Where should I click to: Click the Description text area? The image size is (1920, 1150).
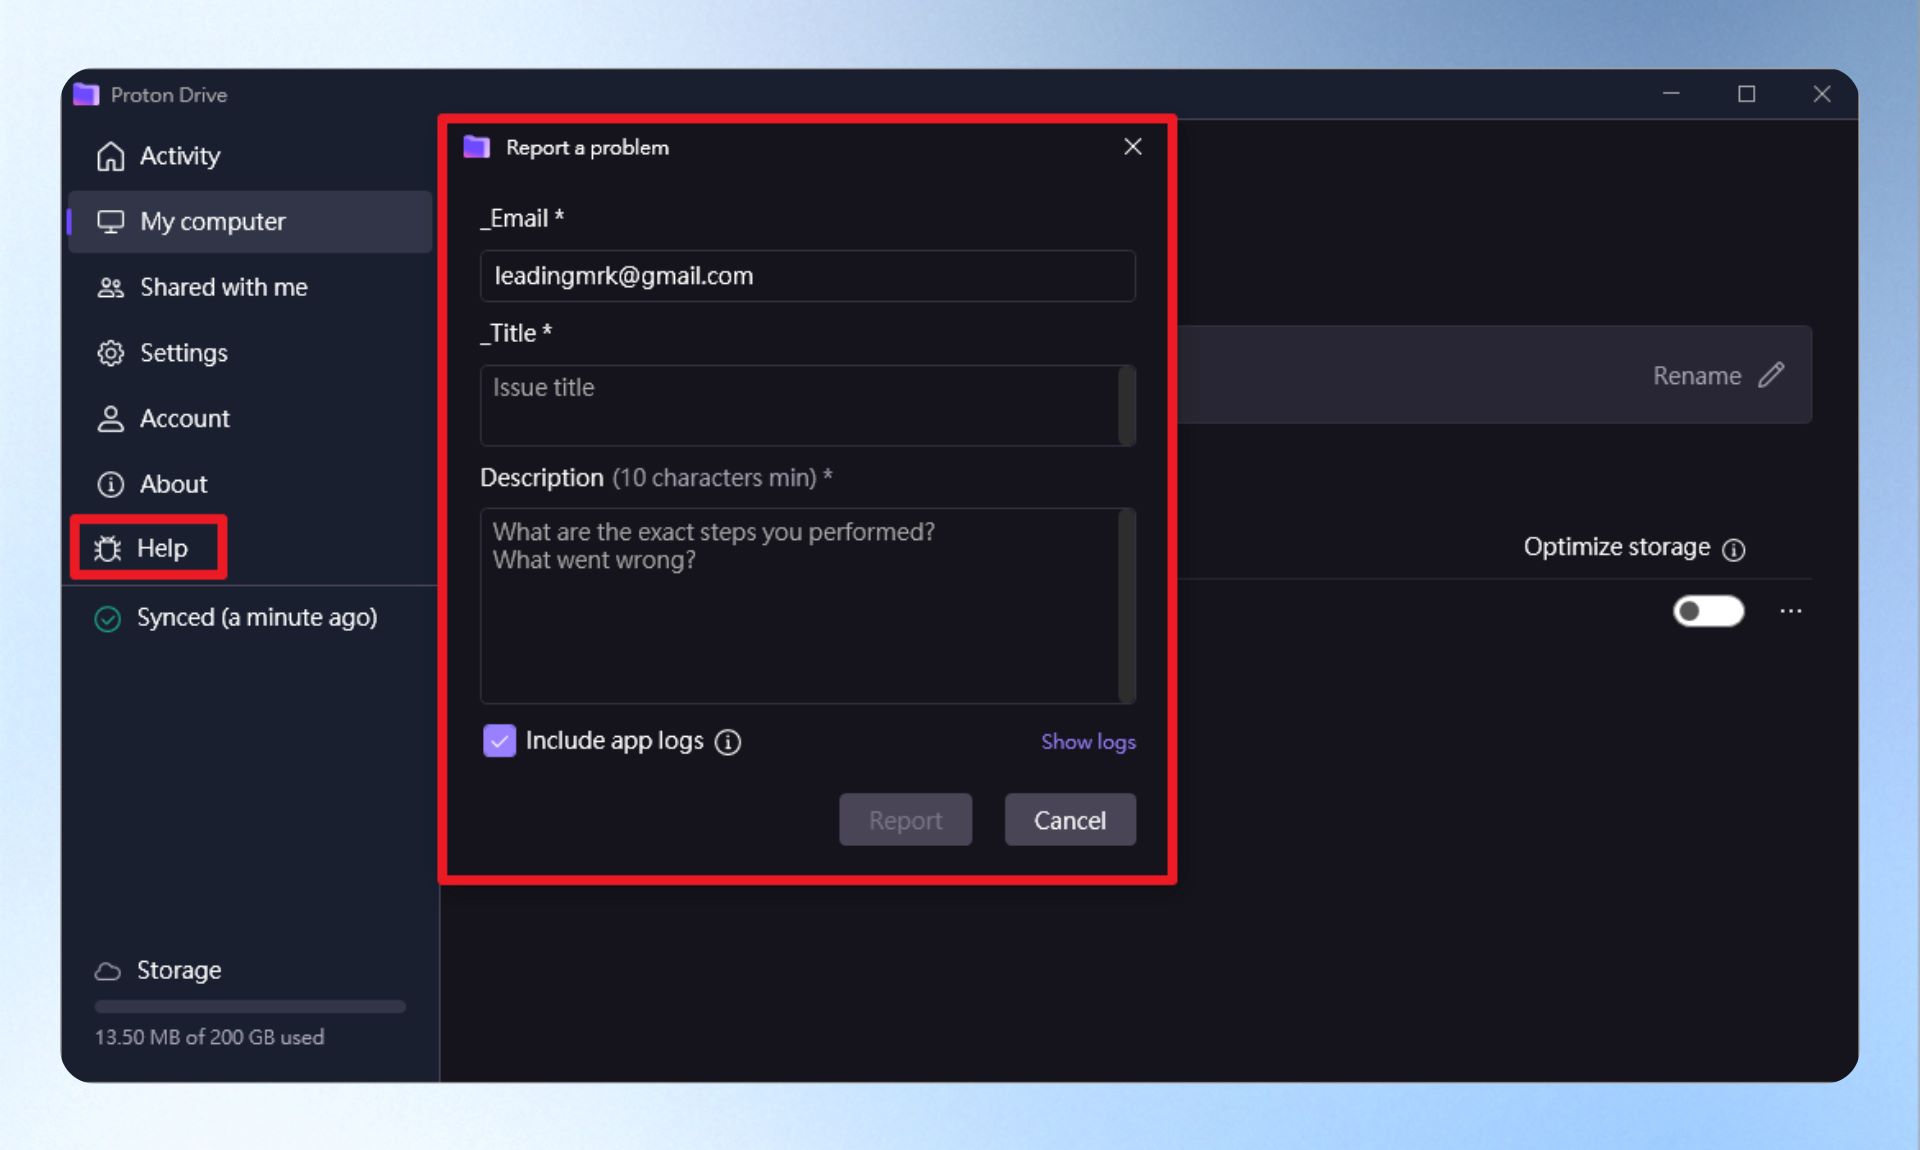[x=807, y=606]
